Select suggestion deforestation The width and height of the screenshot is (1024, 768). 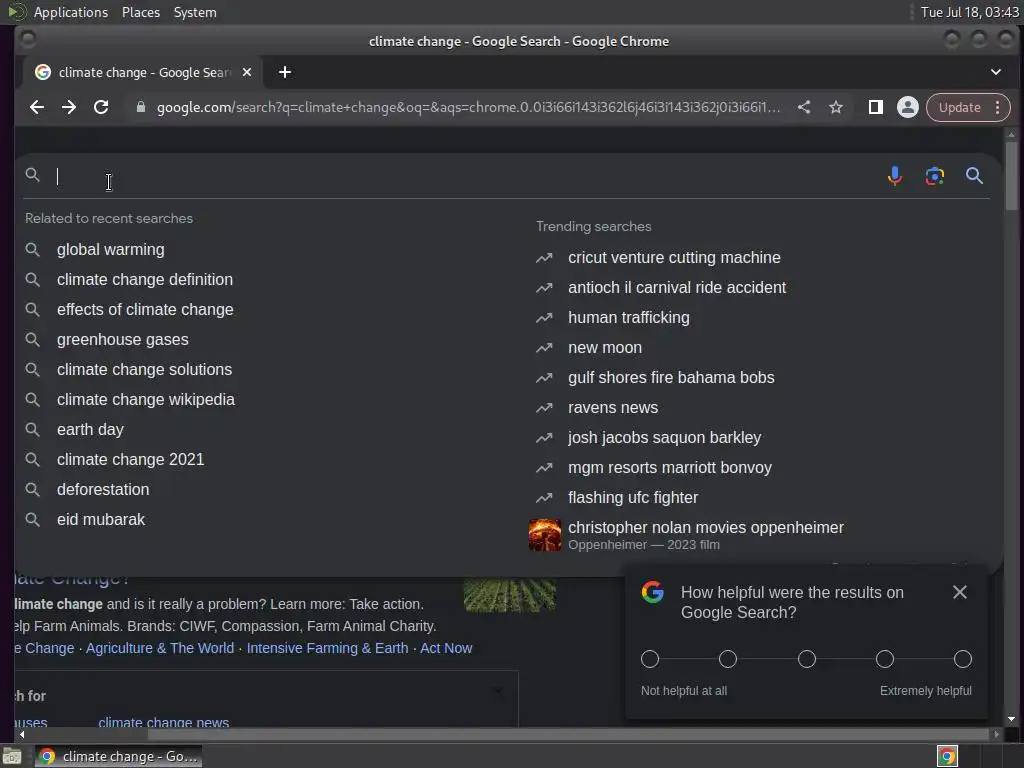coord(103,490)
